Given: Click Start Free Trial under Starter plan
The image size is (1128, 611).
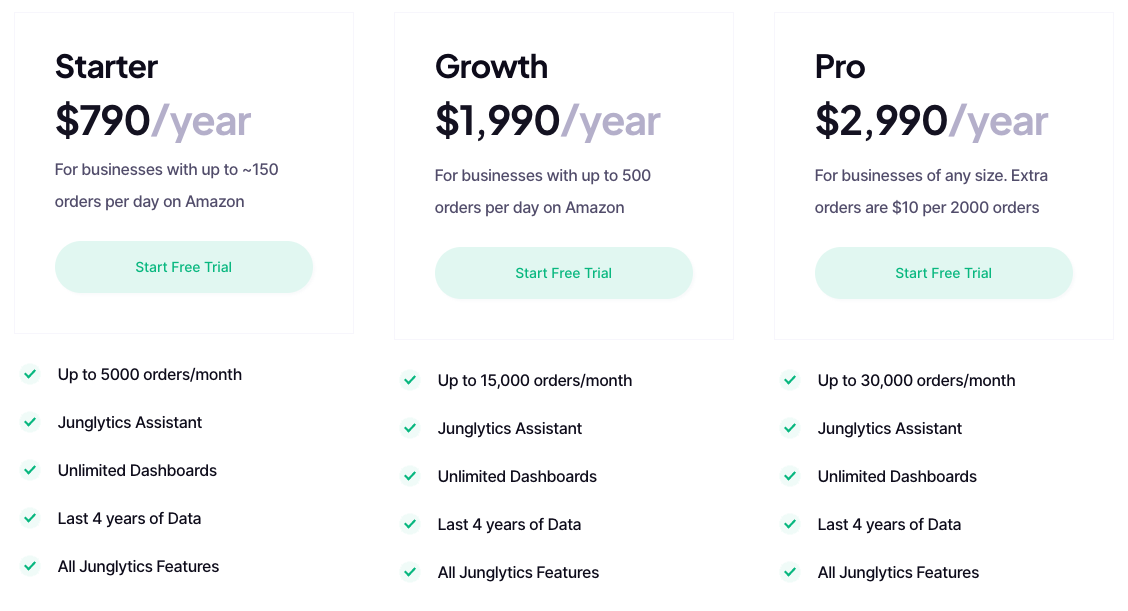Looking at the screenshot, I should (184, 267).
